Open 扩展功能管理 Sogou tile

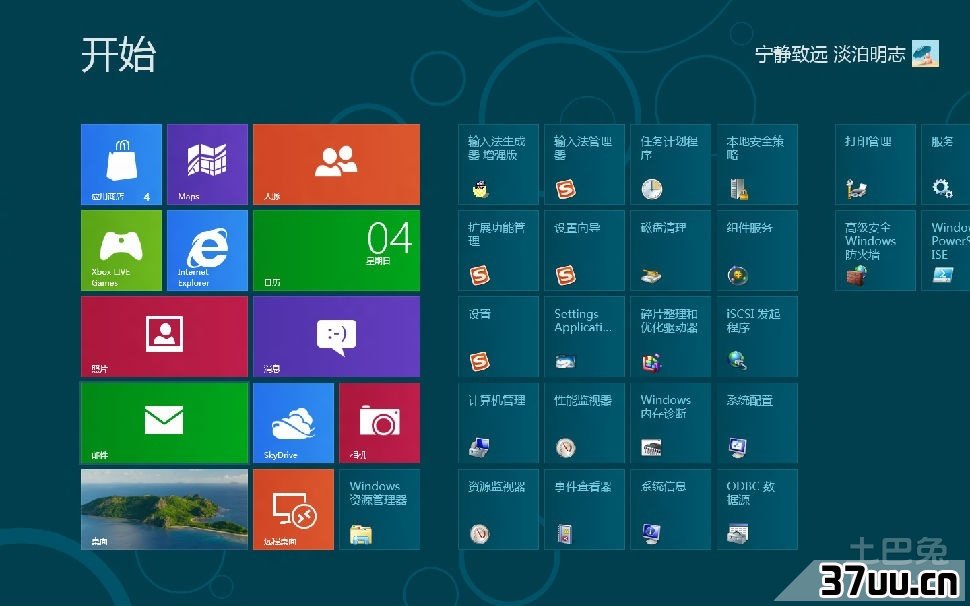(498, 250)
